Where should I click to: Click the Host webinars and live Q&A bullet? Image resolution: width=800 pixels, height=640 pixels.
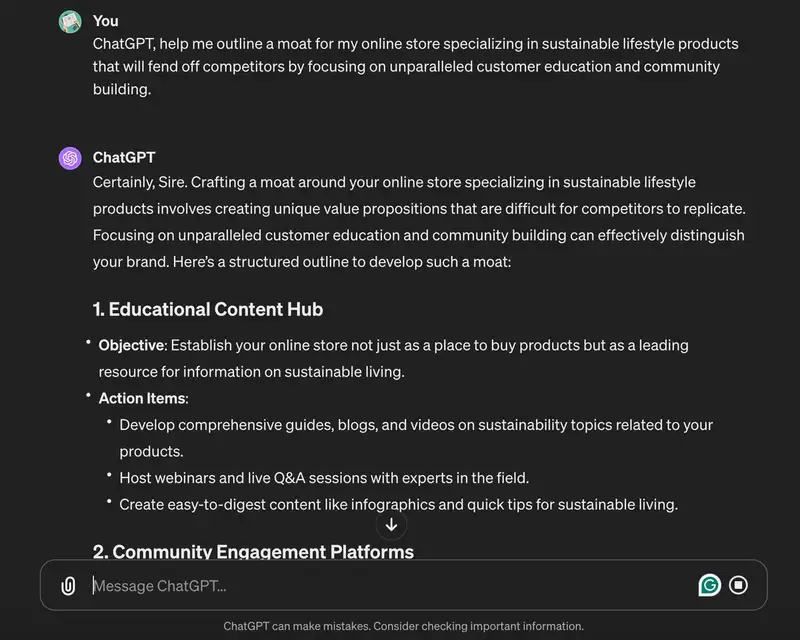point(324,478)
